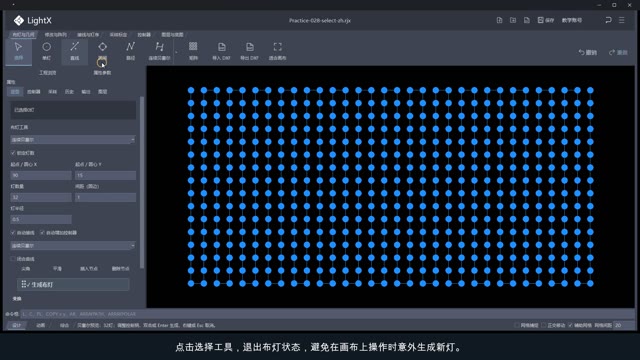Select the first properties panel tab
The height and width of the screenshot is (360, 640).
[x=15, y=92]
